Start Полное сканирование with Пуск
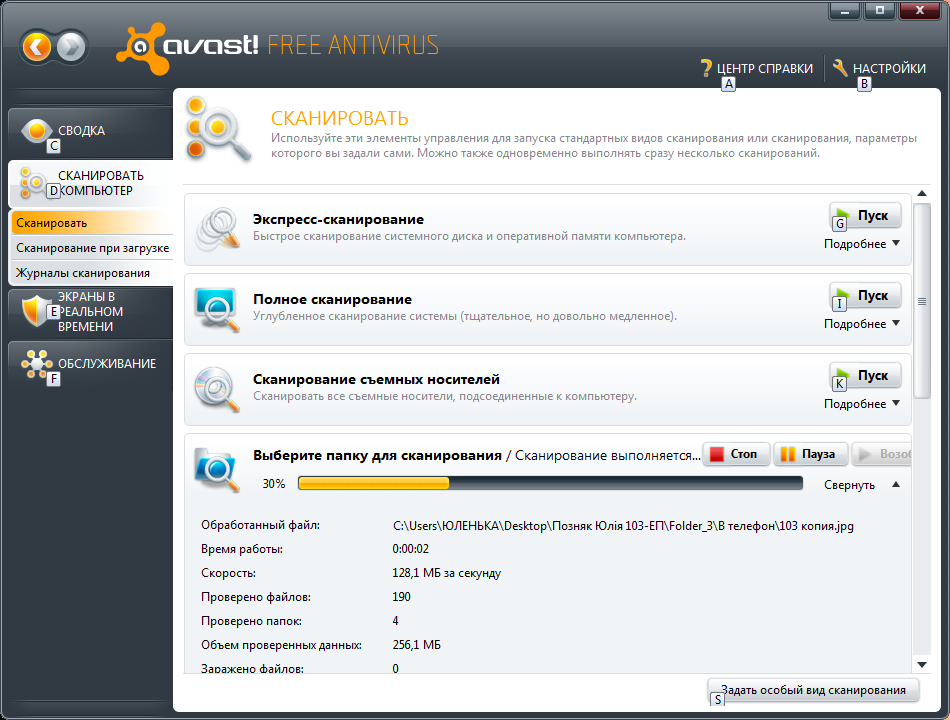The image size is (950, 720). click(865, 296)
